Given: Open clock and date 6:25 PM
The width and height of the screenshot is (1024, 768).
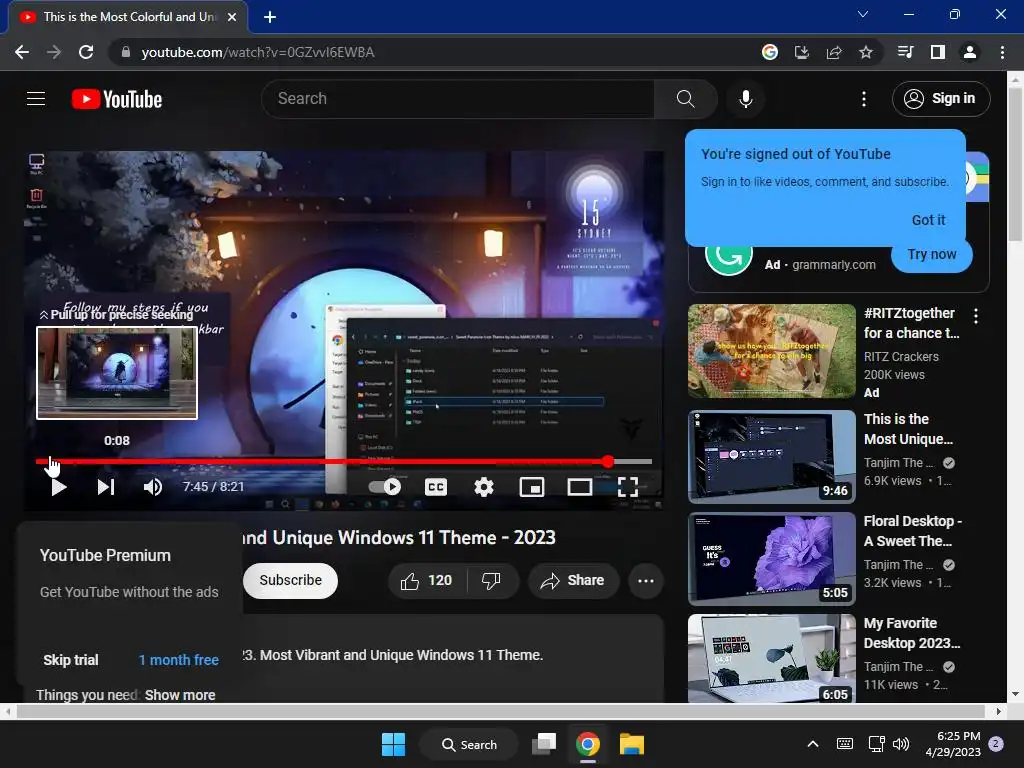Looking at the screenshot, I should click(x=953, y=744).
